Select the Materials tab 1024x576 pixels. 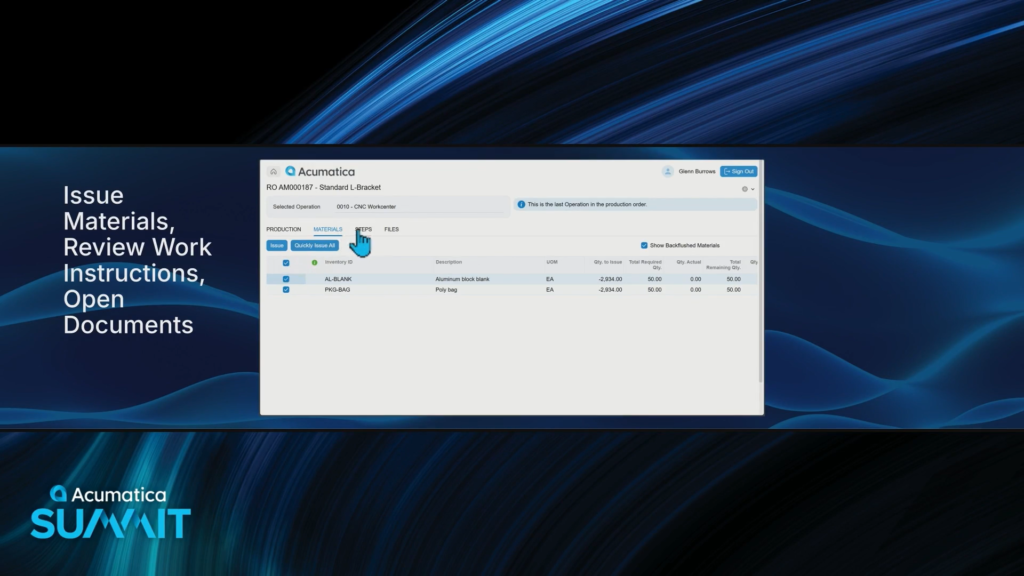point(327,229)
